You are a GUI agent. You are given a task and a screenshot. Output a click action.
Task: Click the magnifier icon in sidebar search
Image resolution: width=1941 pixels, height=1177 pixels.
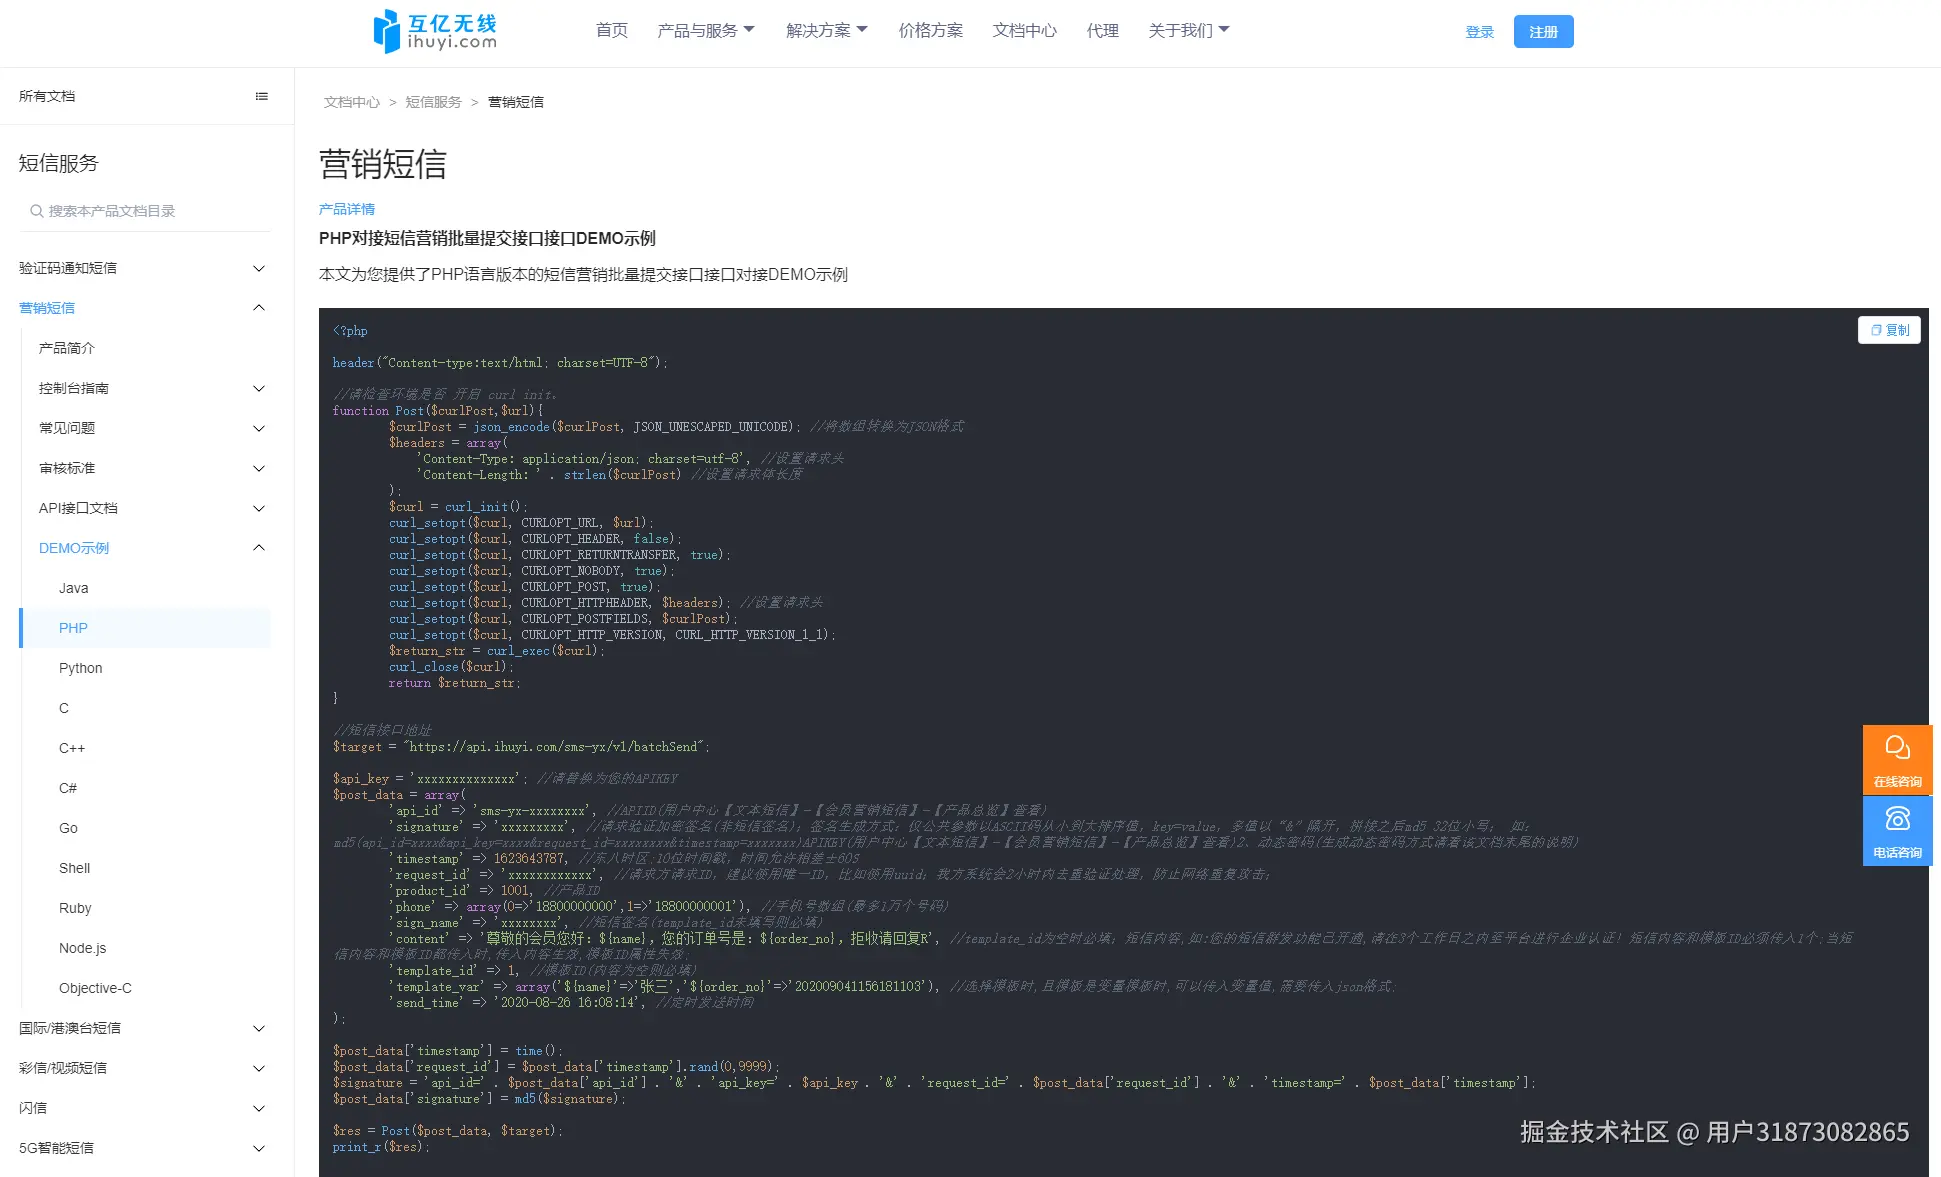[x=33, y=211]
